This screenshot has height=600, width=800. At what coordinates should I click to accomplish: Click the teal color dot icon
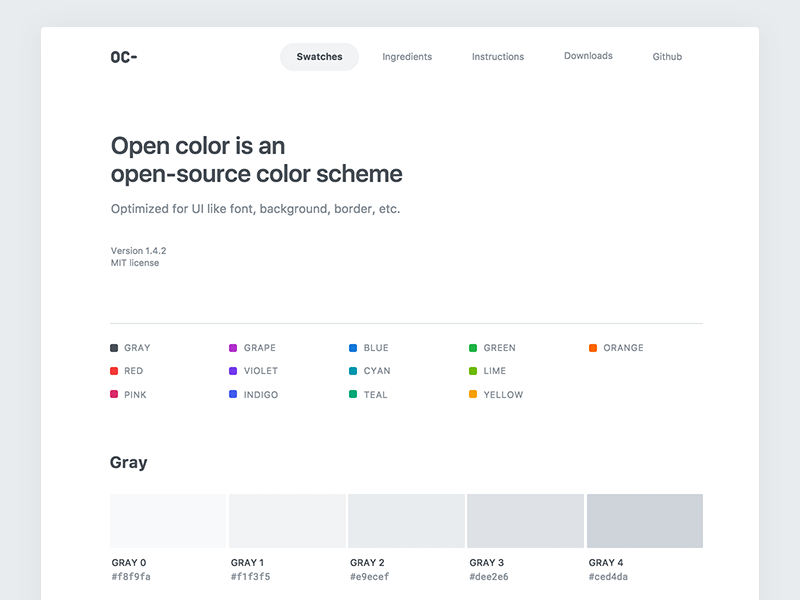(353, 395)
